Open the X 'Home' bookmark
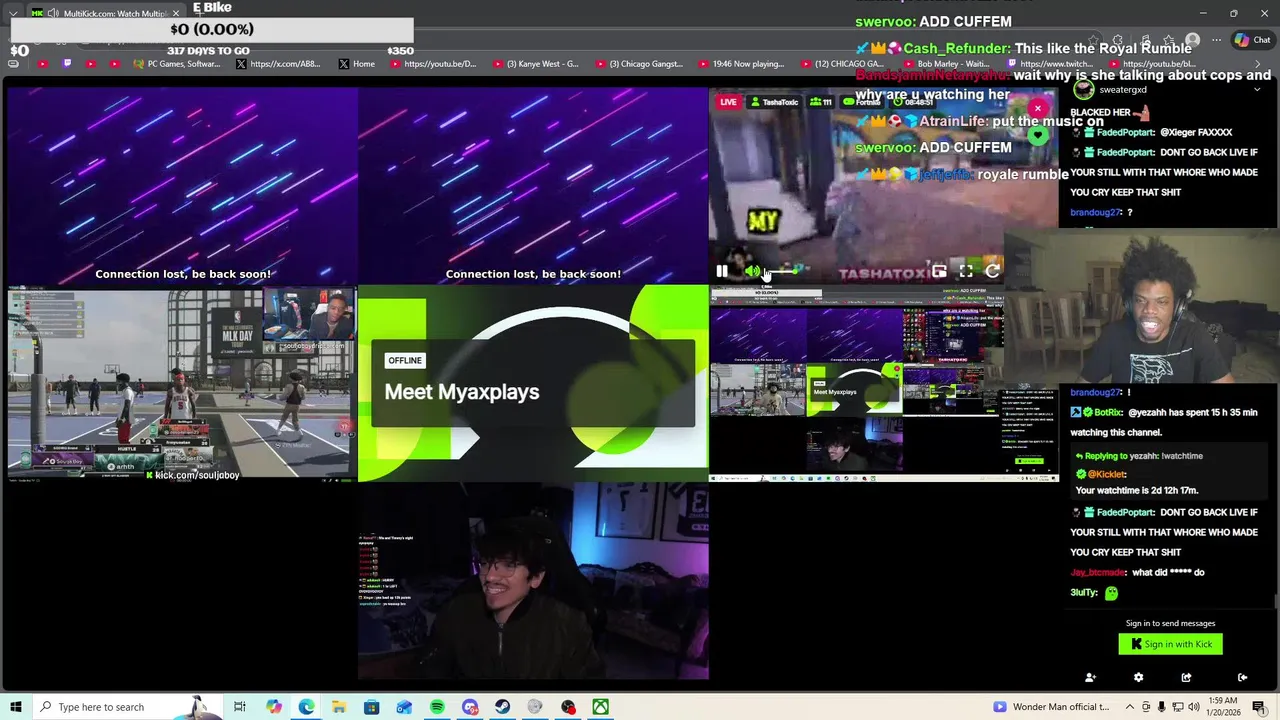1280x720 pixels. (357, 64)
